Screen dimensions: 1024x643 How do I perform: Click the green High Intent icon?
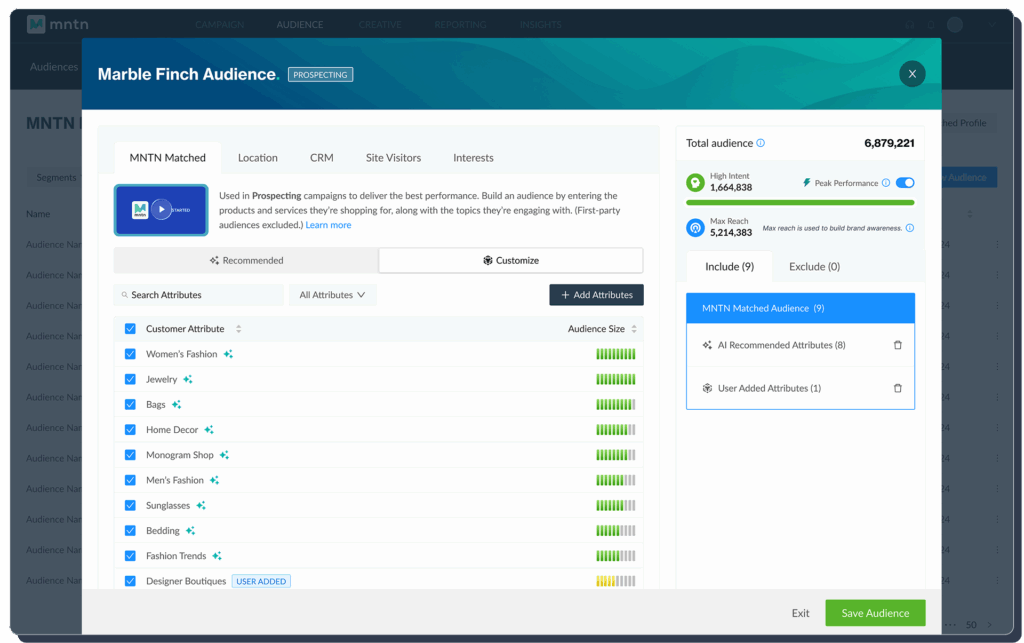coord(695,183)
